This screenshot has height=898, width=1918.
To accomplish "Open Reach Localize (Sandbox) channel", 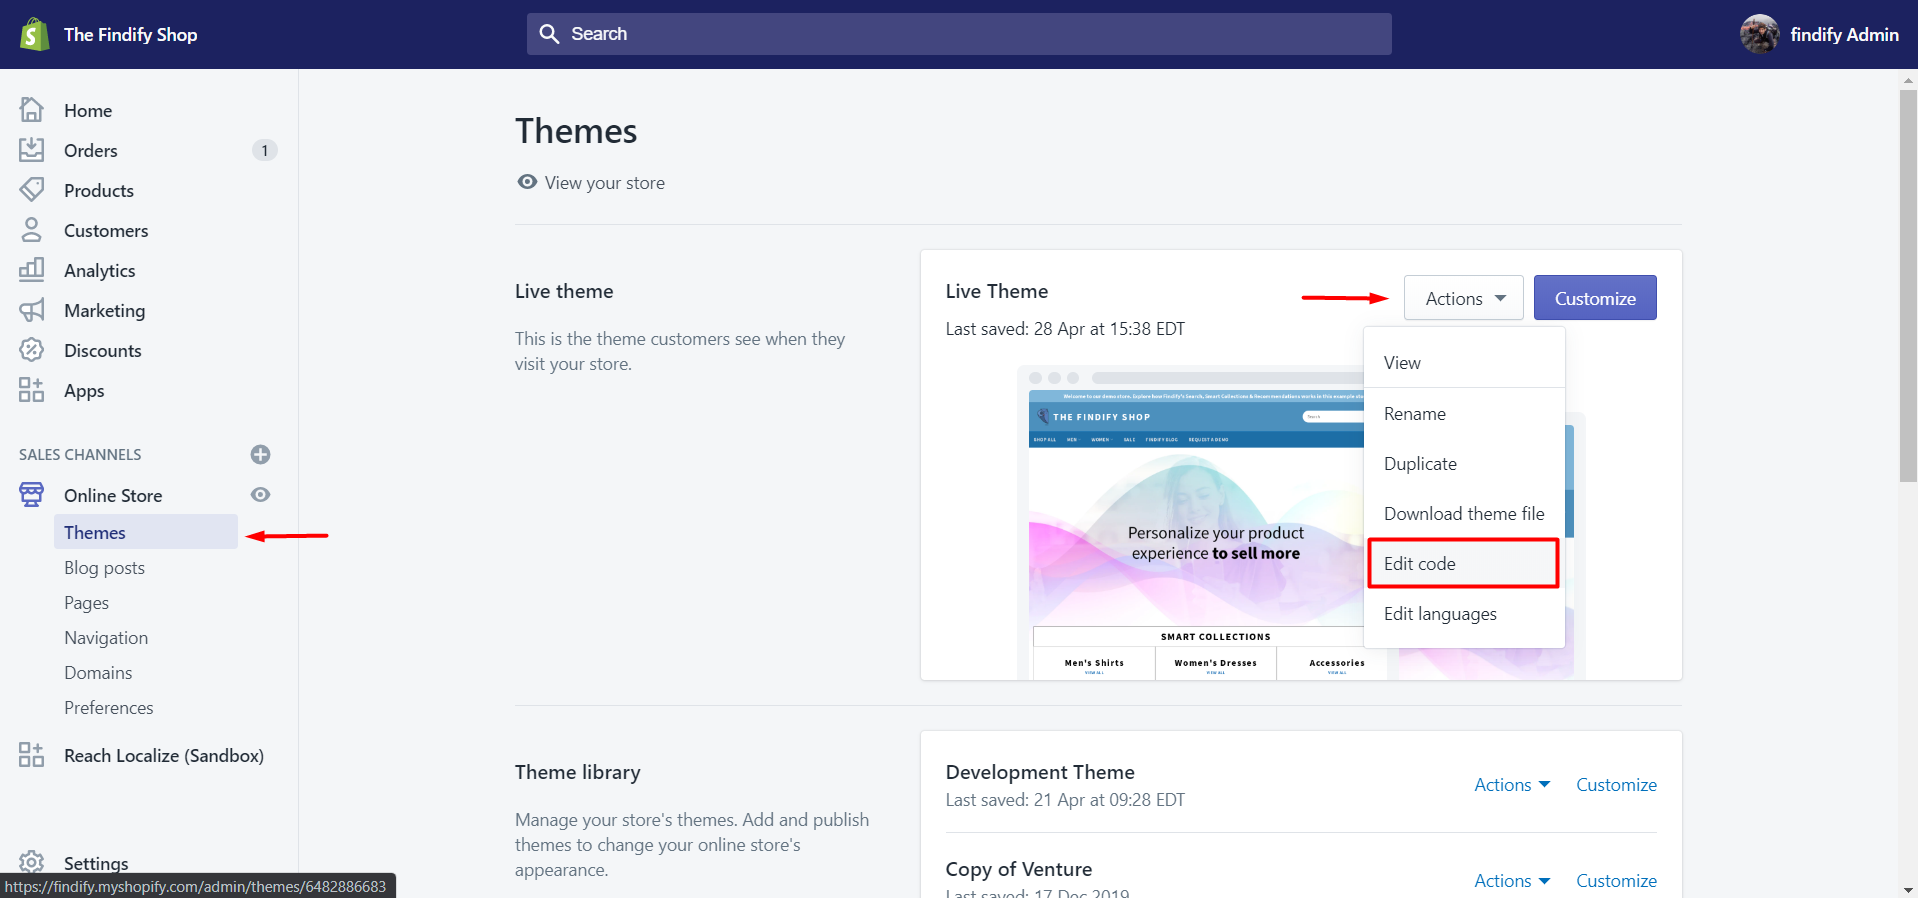I will (164, 755).
